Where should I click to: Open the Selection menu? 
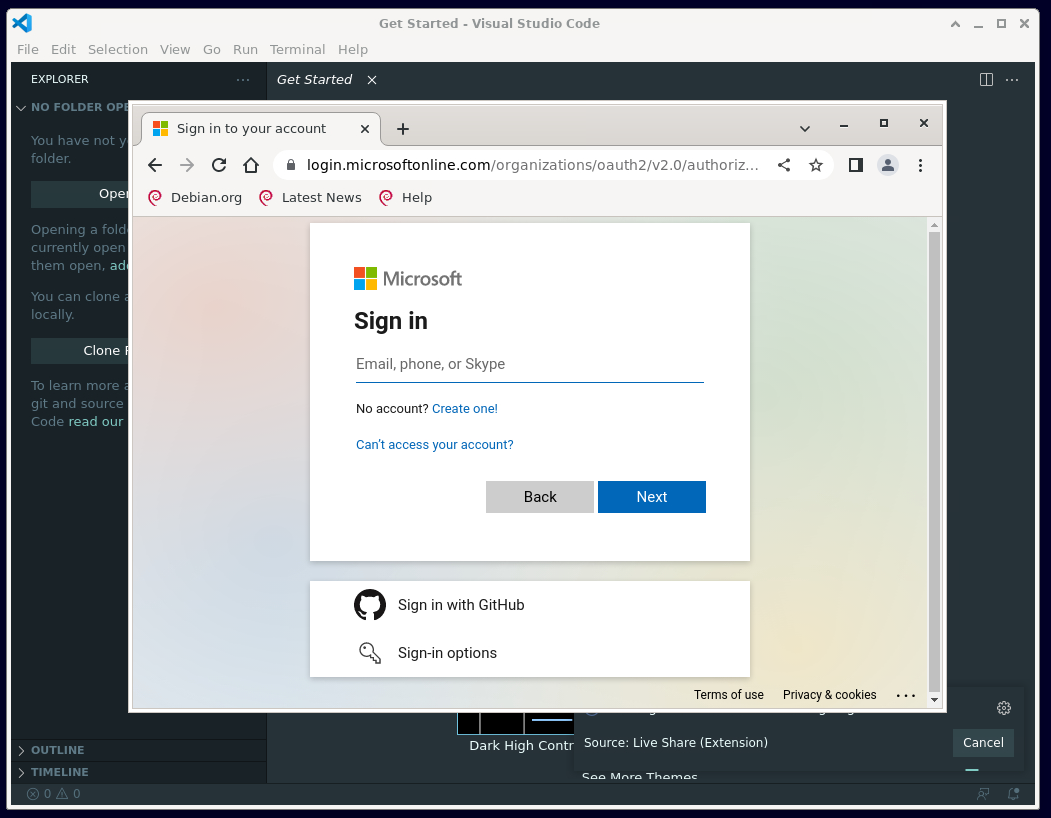[x=117, y=49]
